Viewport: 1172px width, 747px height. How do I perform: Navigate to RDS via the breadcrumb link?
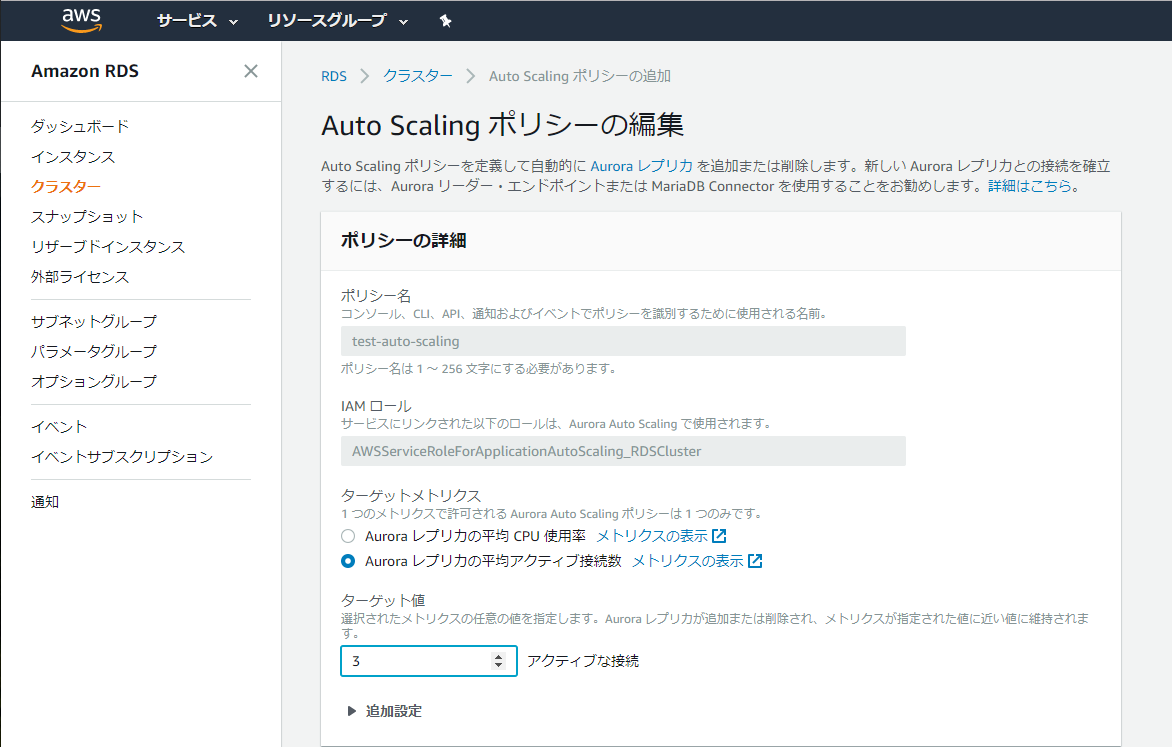(332, 75)
